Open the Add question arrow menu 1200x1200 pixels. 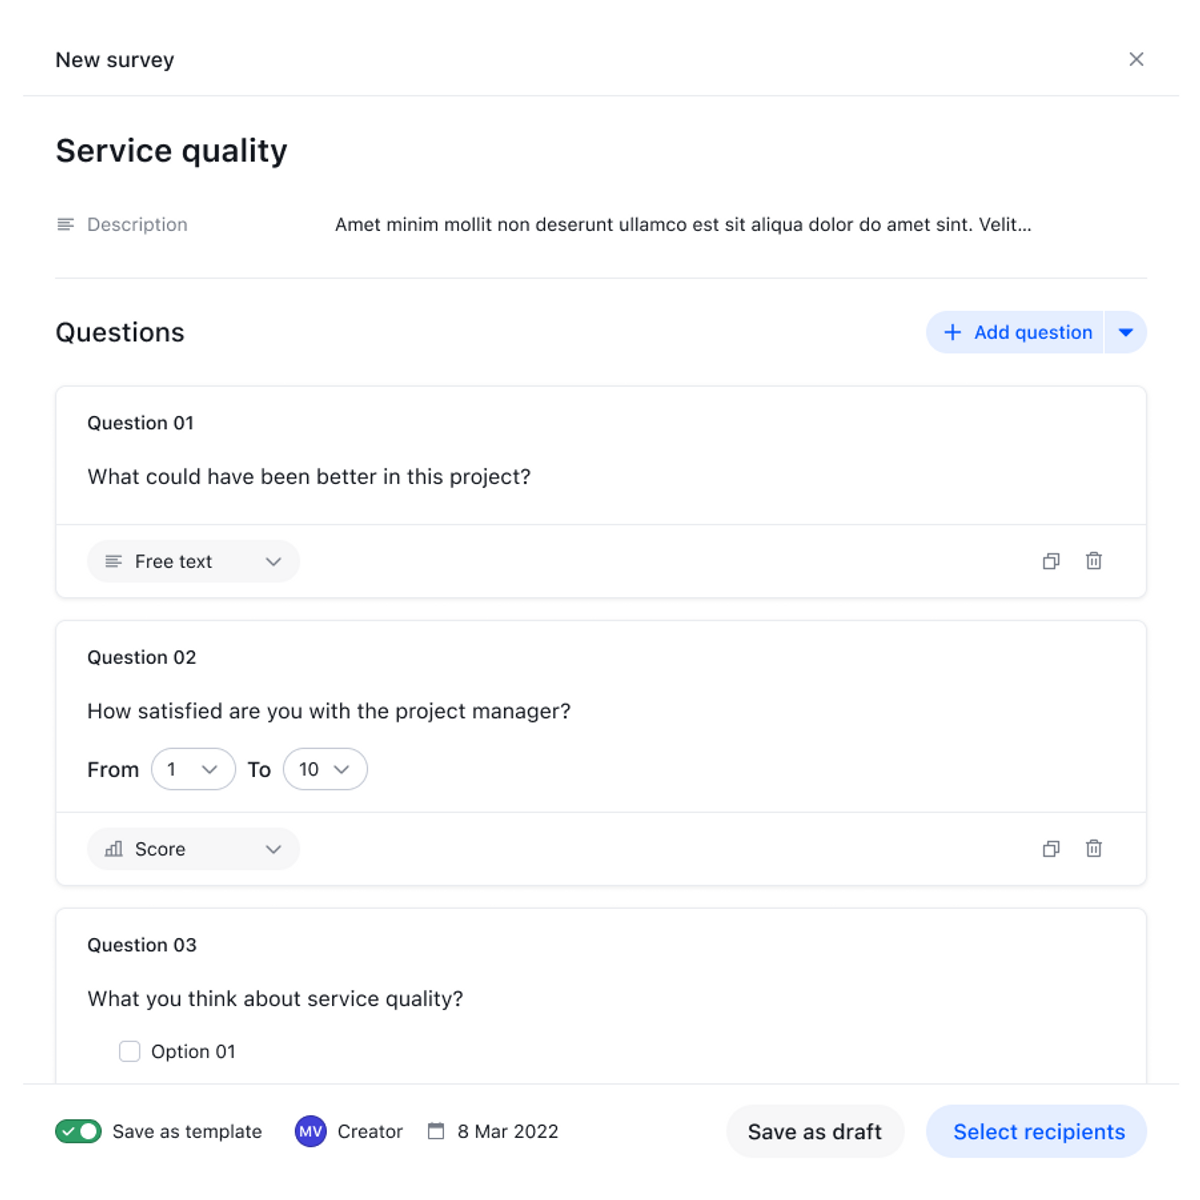pos(1126,332)
